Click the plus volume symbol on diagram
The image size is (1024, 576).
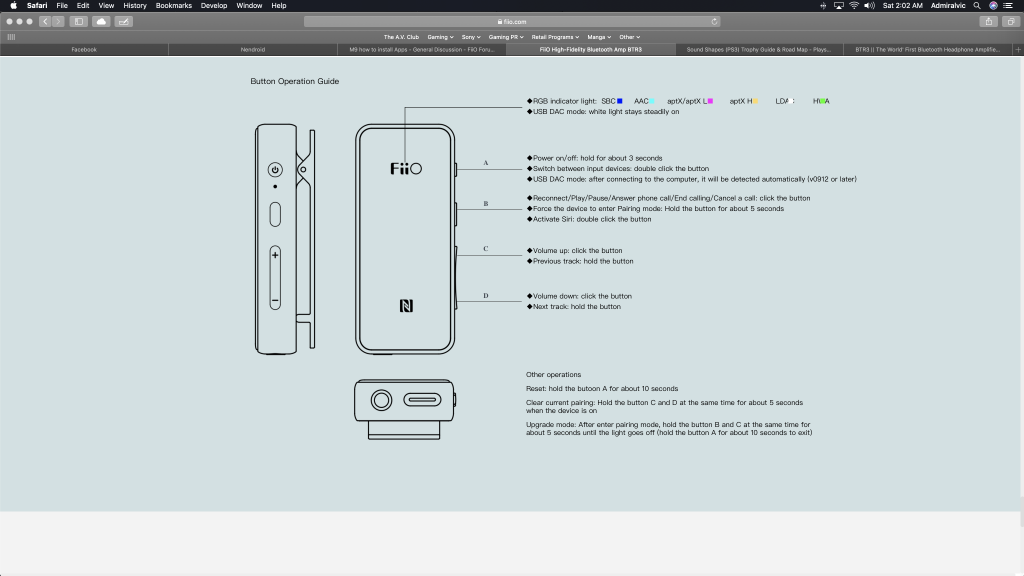tap(275, 255)
